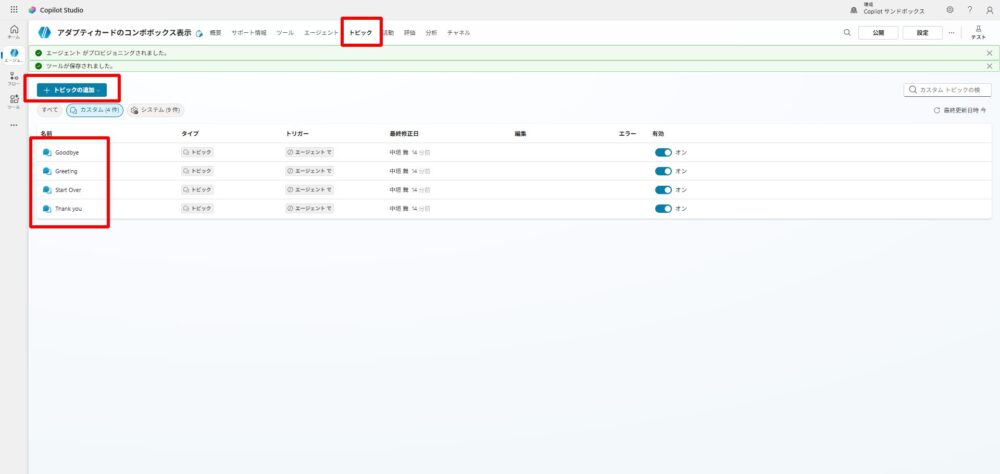Expand the more options ellipsis next to 設定

point(951,32)
